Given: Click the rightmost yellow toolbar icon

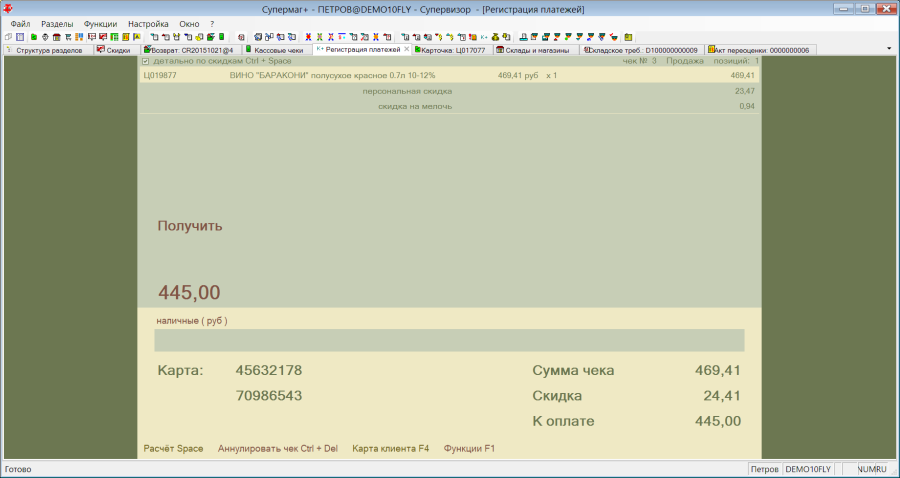Looking at the screenshot, I should point(628,37).
